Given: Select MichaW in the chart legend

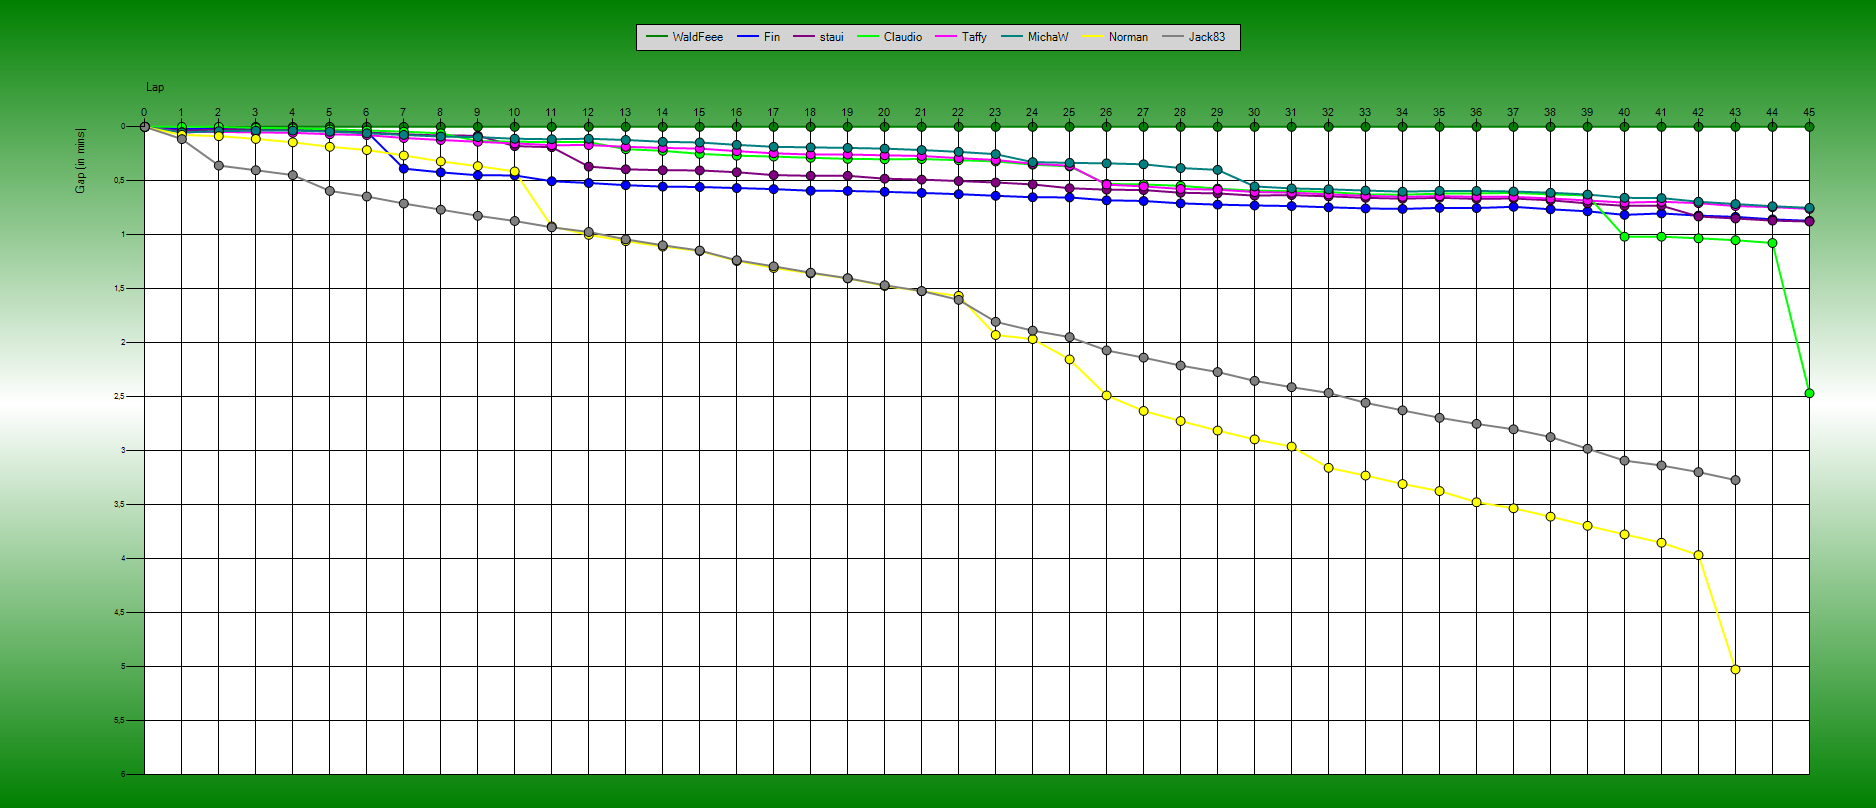Looking at the screenshot, I should 1047,37.
